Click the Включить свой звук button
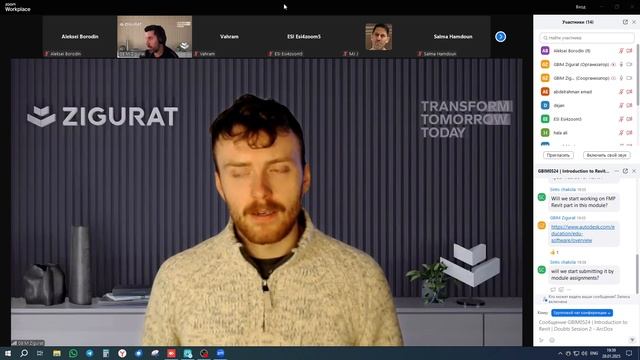This screenshot has height=360, width=640. pyautogui.click(x=607, y=155)
